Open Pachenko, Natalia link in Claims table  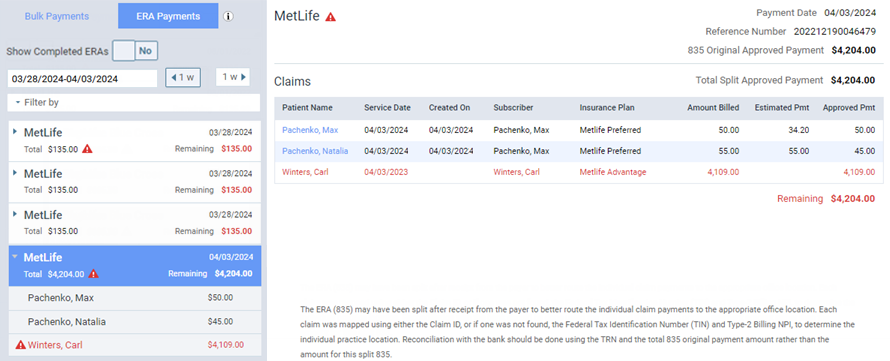(x=315, y=151)
